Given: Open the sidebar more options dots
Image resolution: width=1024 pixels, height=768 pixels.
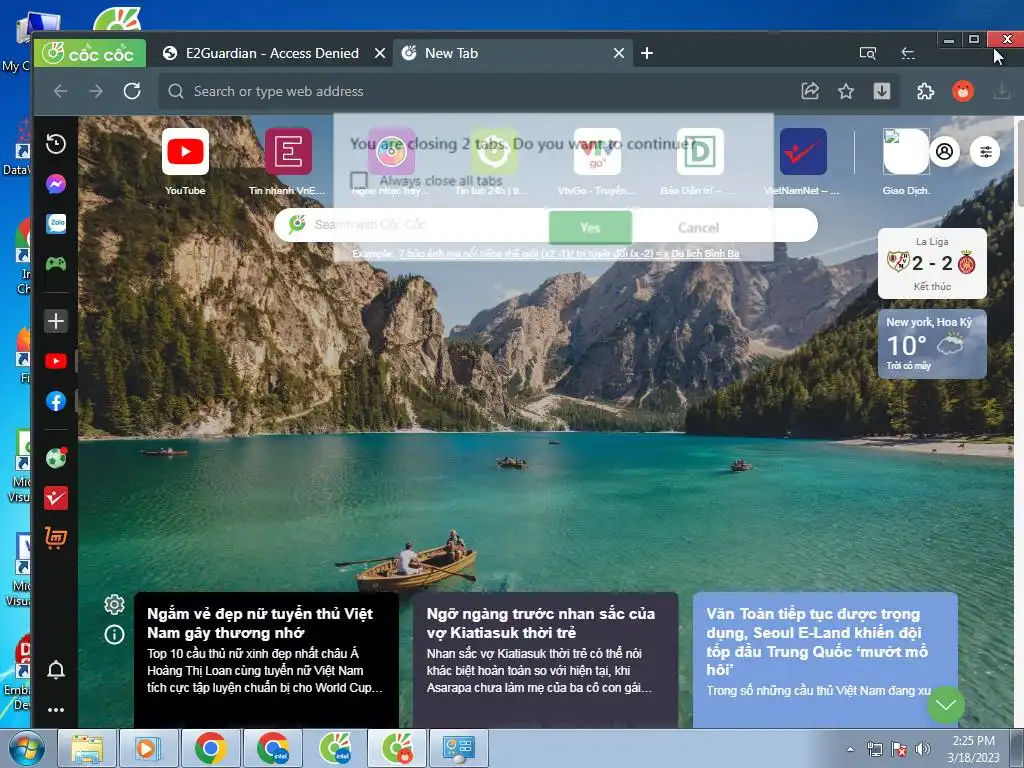Looking at the screenshot, I should (56, 709).
